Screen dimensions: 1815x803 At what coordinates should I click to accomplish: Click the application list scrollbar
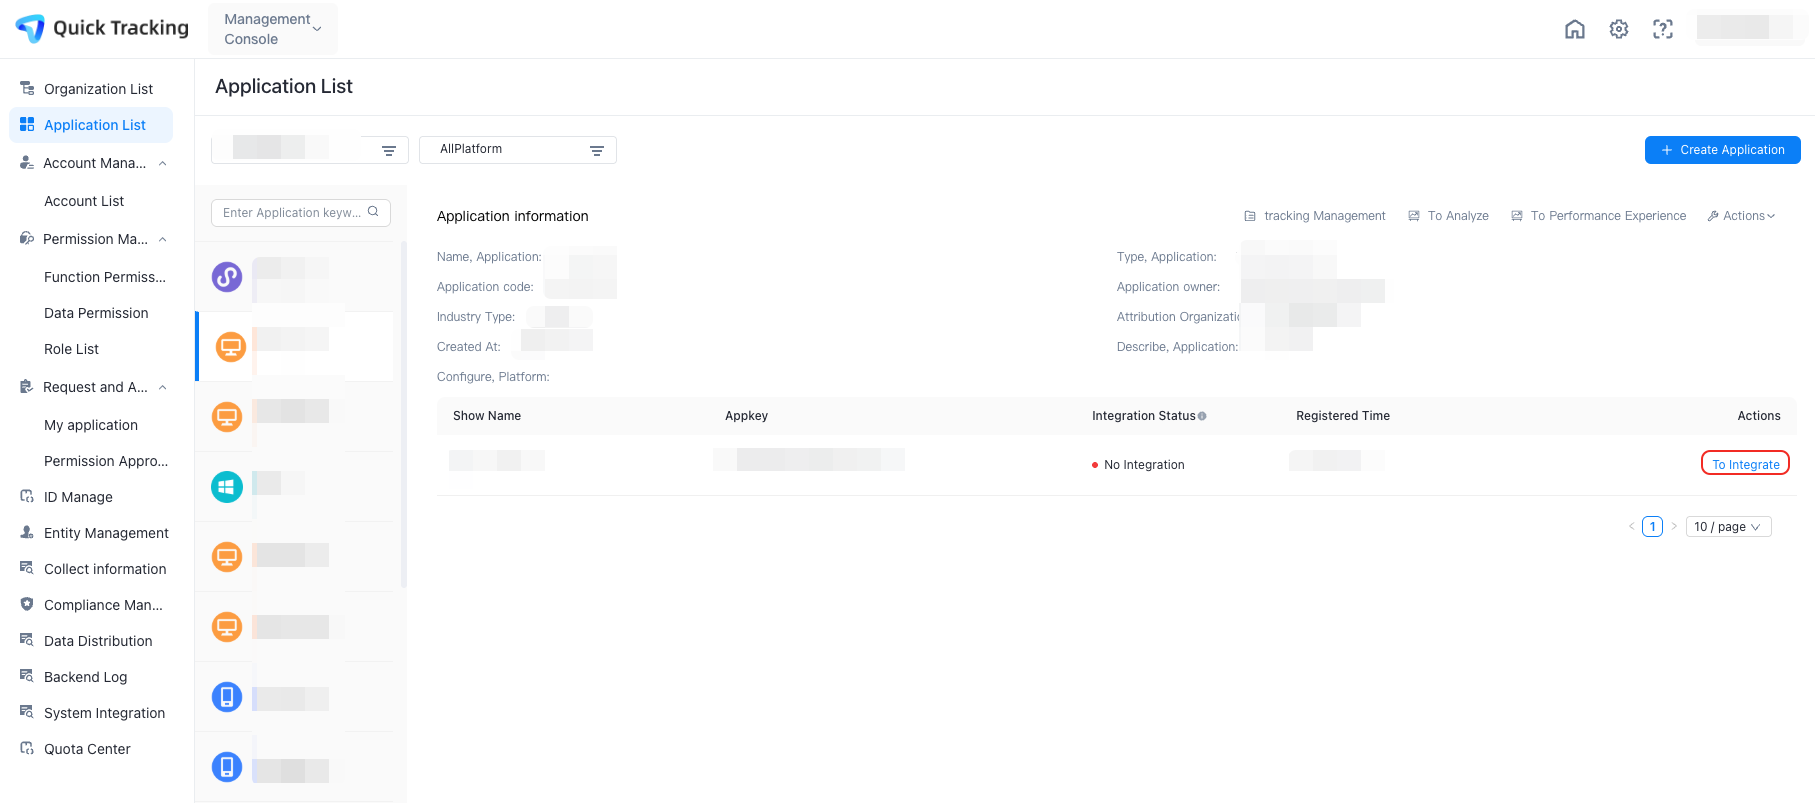(403, 415)
